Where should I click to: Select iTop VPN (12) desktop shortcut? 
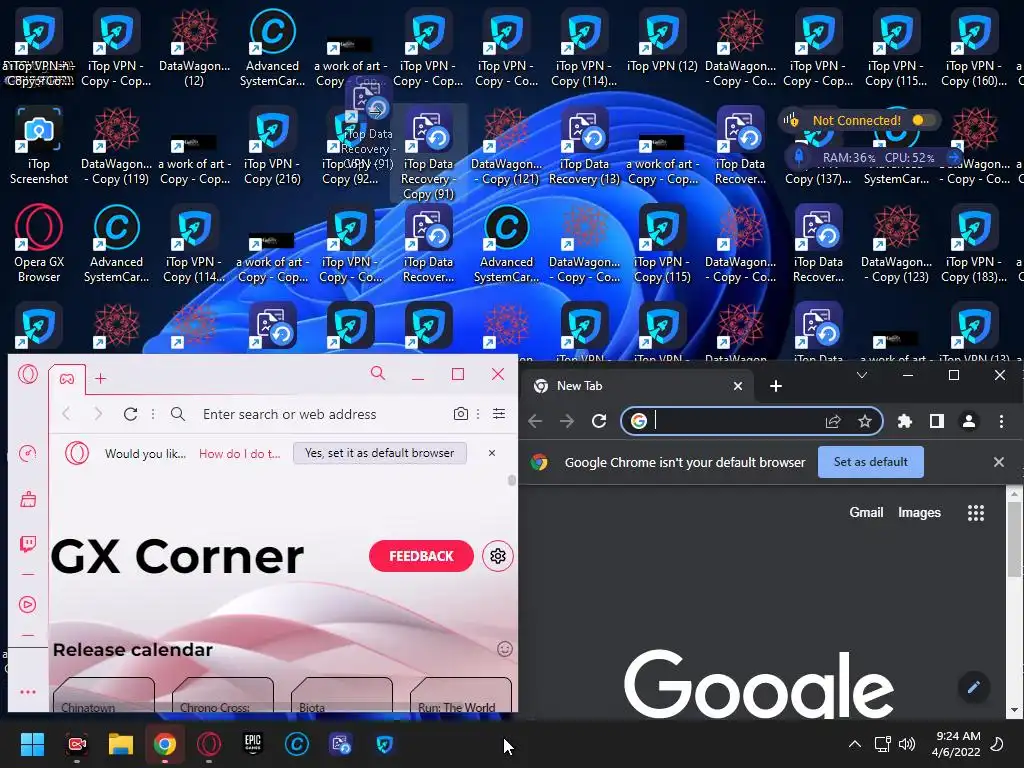pos(662,42)
